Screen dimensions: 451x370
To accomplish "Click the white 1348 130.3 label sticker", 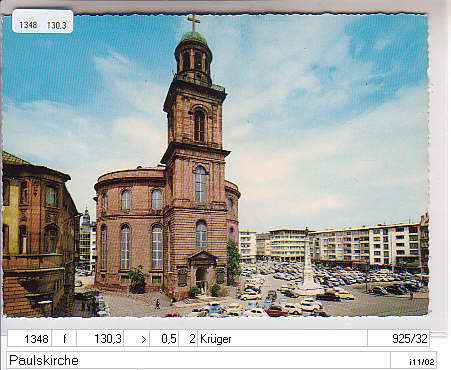I will pyautogui.click(x=43, y=21).
